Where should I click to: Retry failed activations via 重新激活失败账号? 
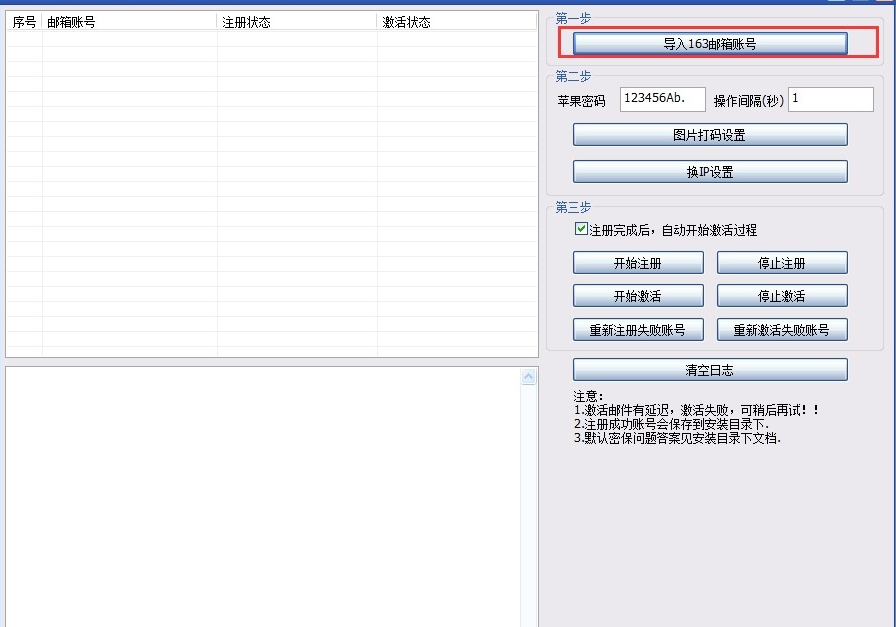click(x=781, y=329)
